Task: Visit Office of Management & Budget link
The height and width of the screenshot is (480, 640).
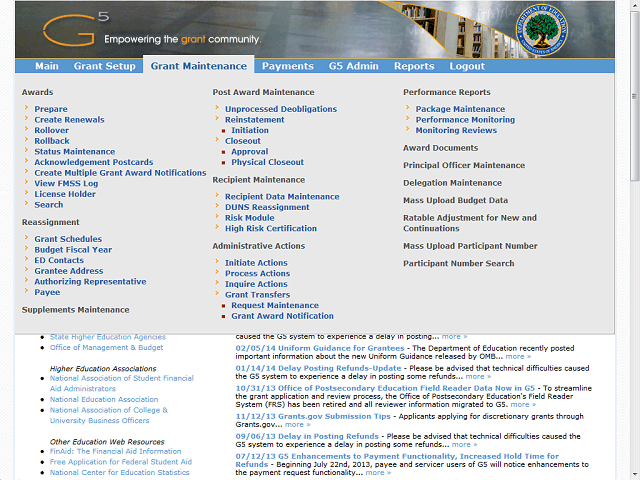Action: tap(106, 347)
